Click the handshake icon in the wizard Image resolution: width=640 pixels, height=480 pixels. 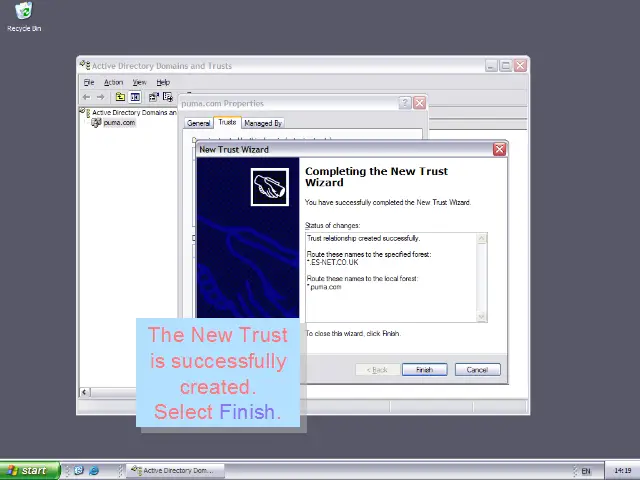[x=270, y=187]
